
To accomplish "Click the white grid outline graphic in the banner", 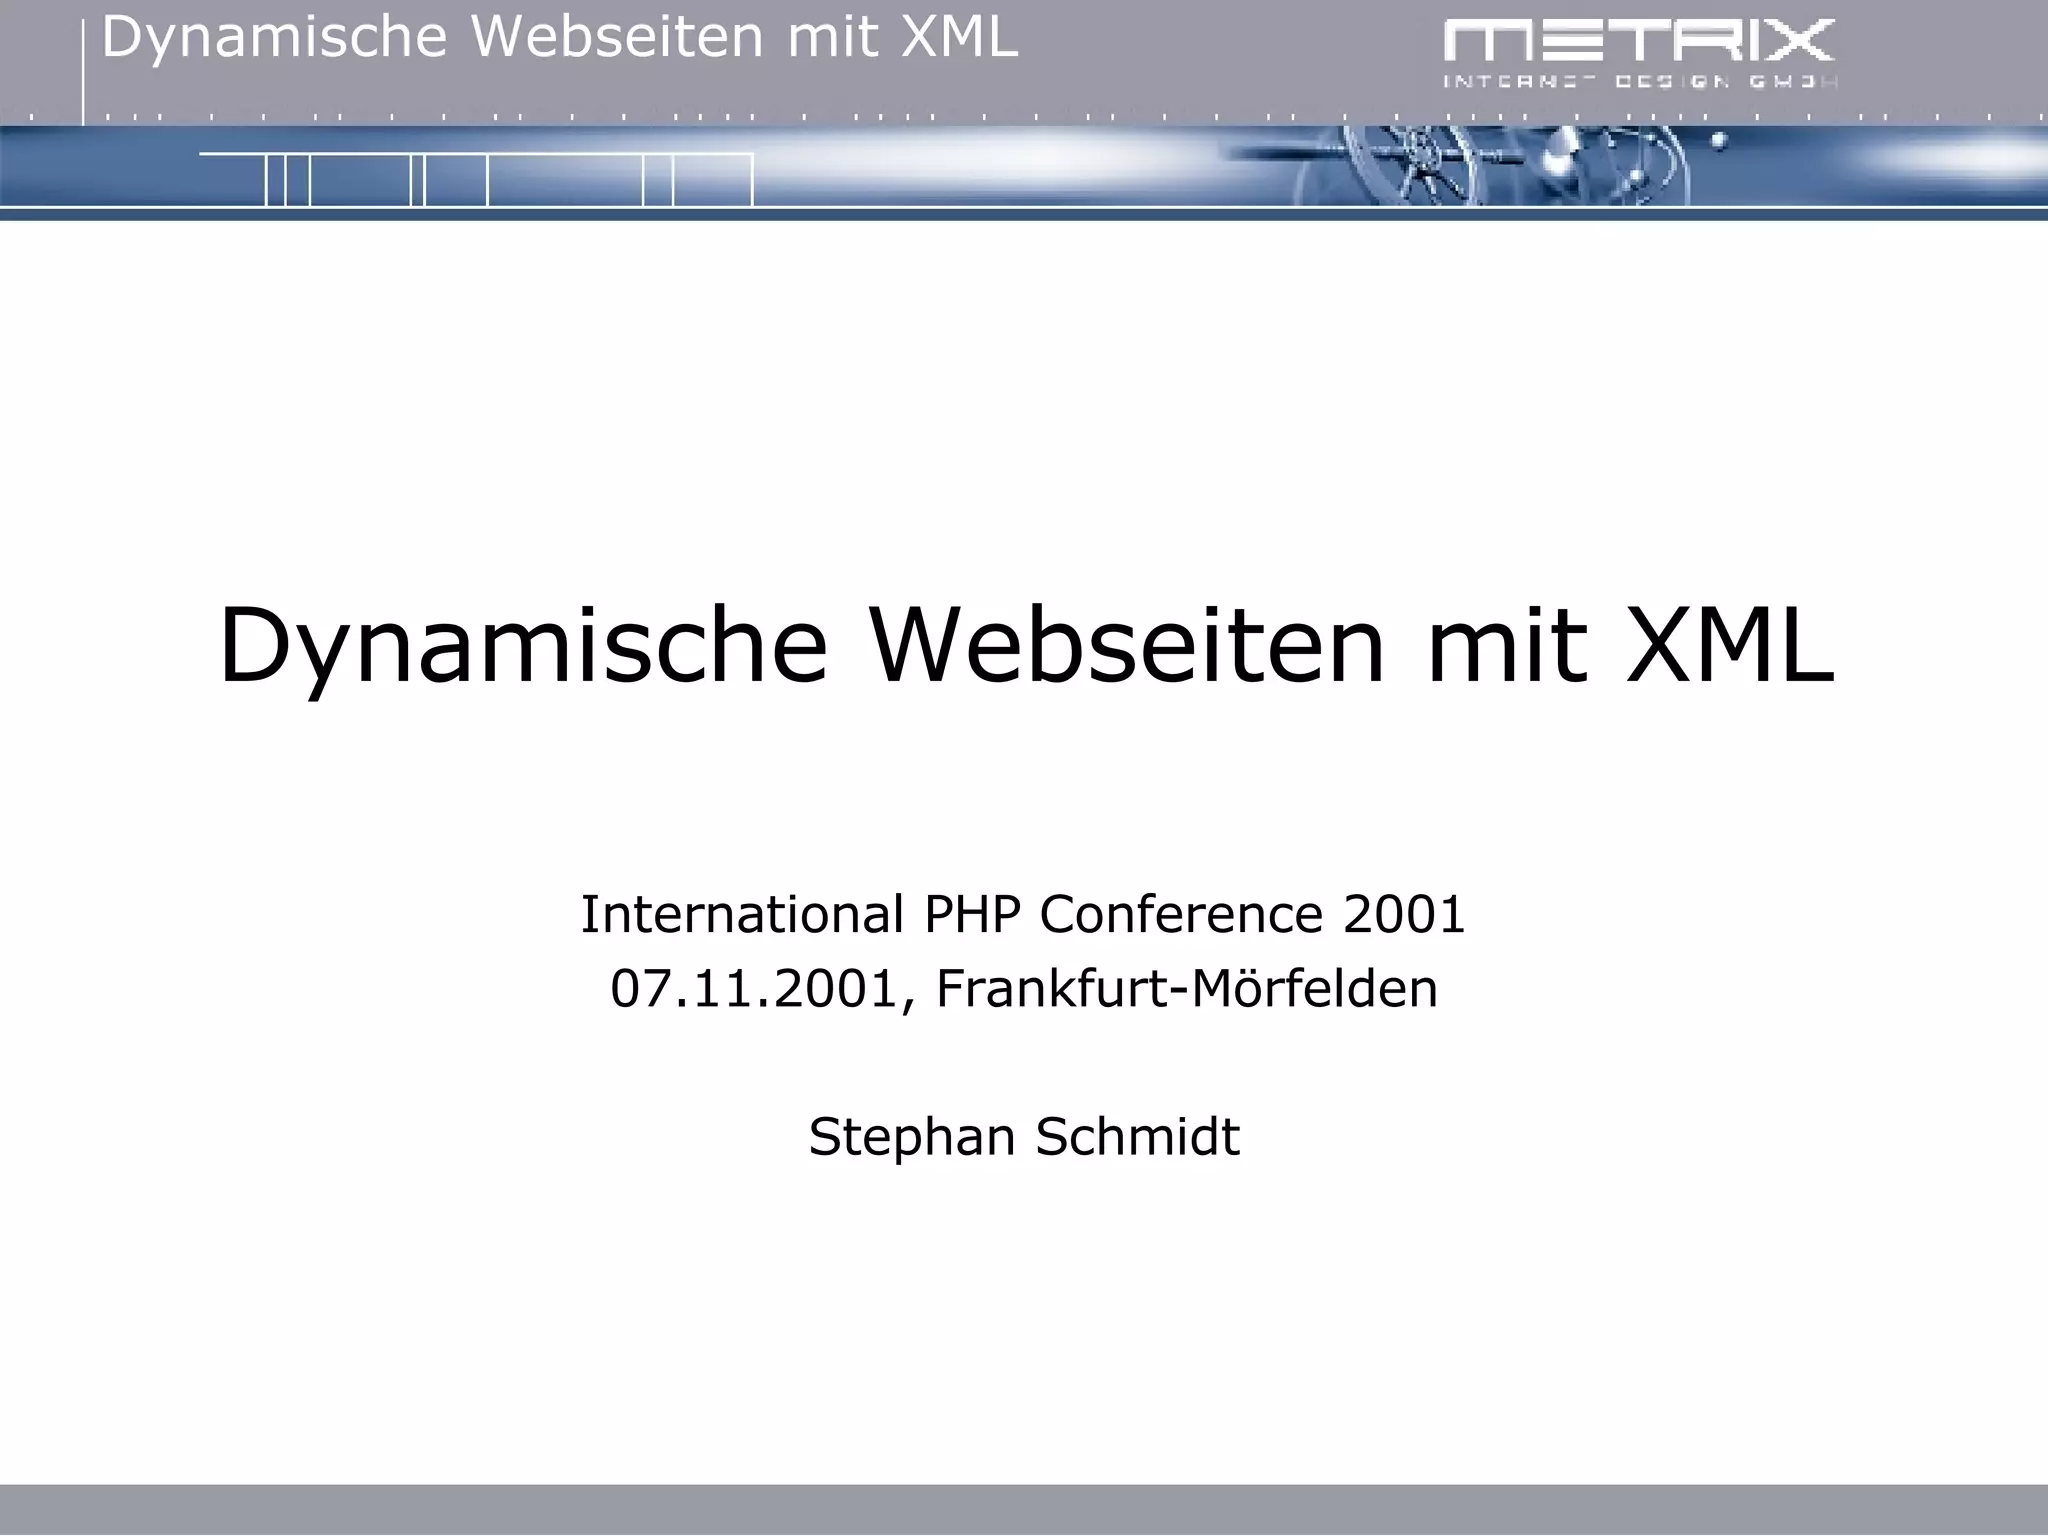I will [x=476, y=180].
